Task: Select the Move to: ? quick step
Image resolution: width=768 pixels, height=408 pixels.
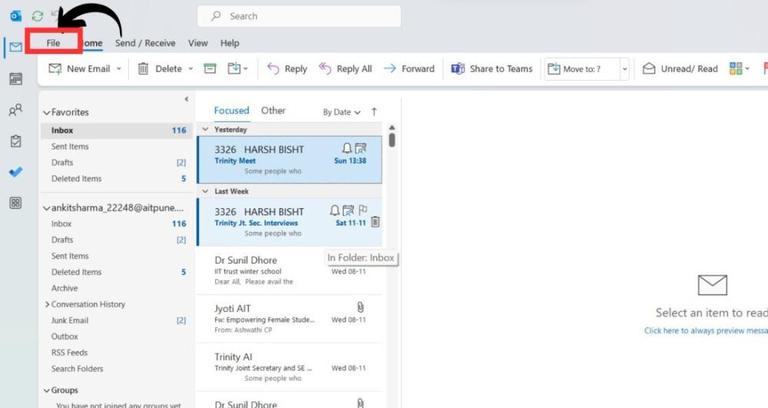Action: click(582, 69)
